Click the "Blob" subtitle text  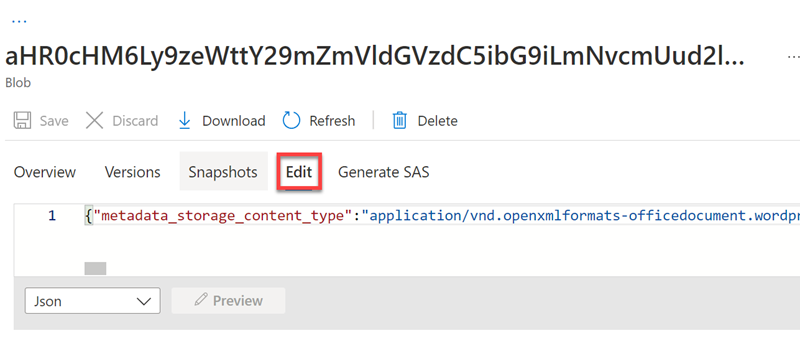click(18, 83)
